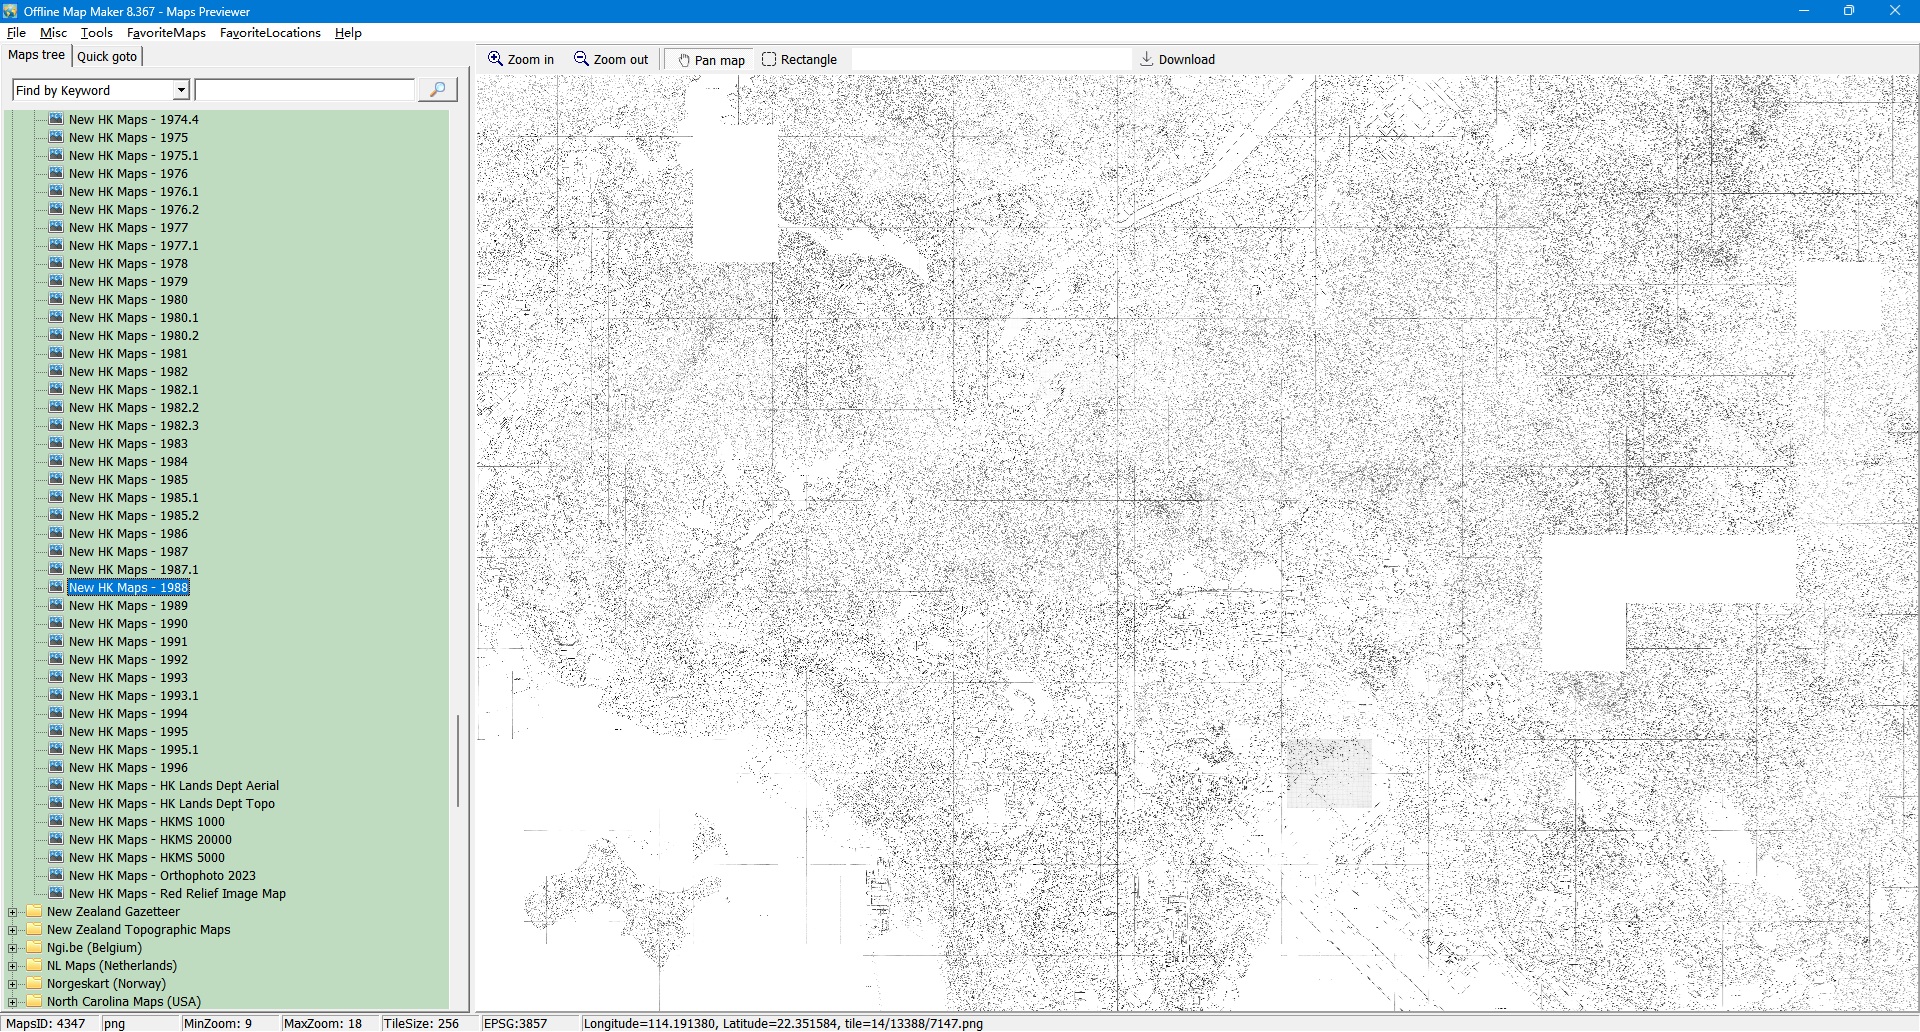Expand the NL Maps (Netherlands) node
1920x1032 pixels.
pos(13,966)
